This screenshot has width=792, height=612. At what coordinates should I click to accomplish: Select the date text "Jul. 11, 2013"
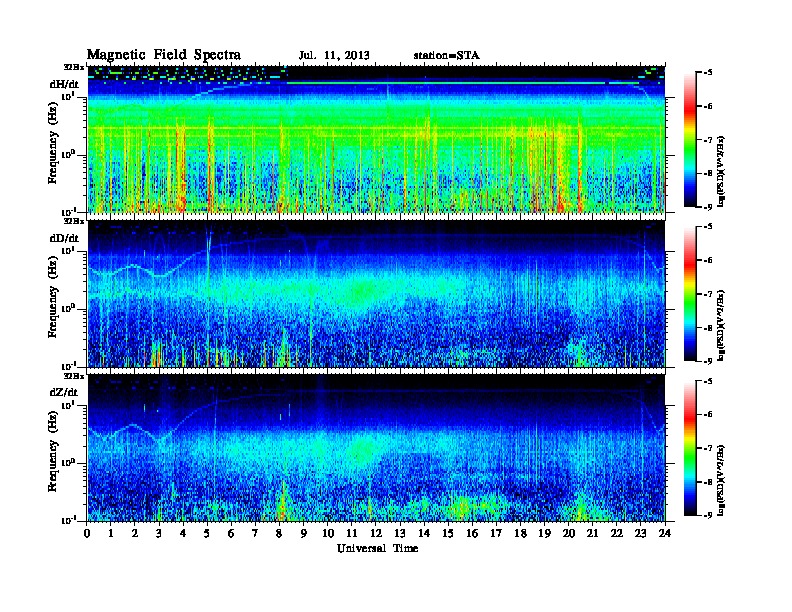tap(334, 56)
